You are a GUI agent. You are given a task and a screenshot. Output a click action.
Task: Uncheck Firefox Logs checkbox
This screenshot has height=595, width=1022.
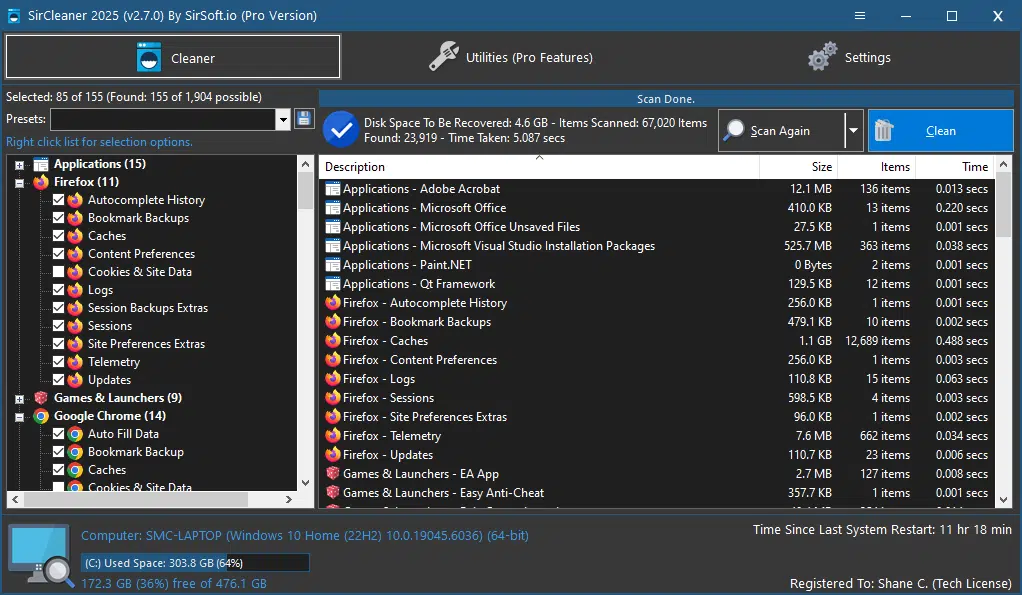tap(59, 290)
